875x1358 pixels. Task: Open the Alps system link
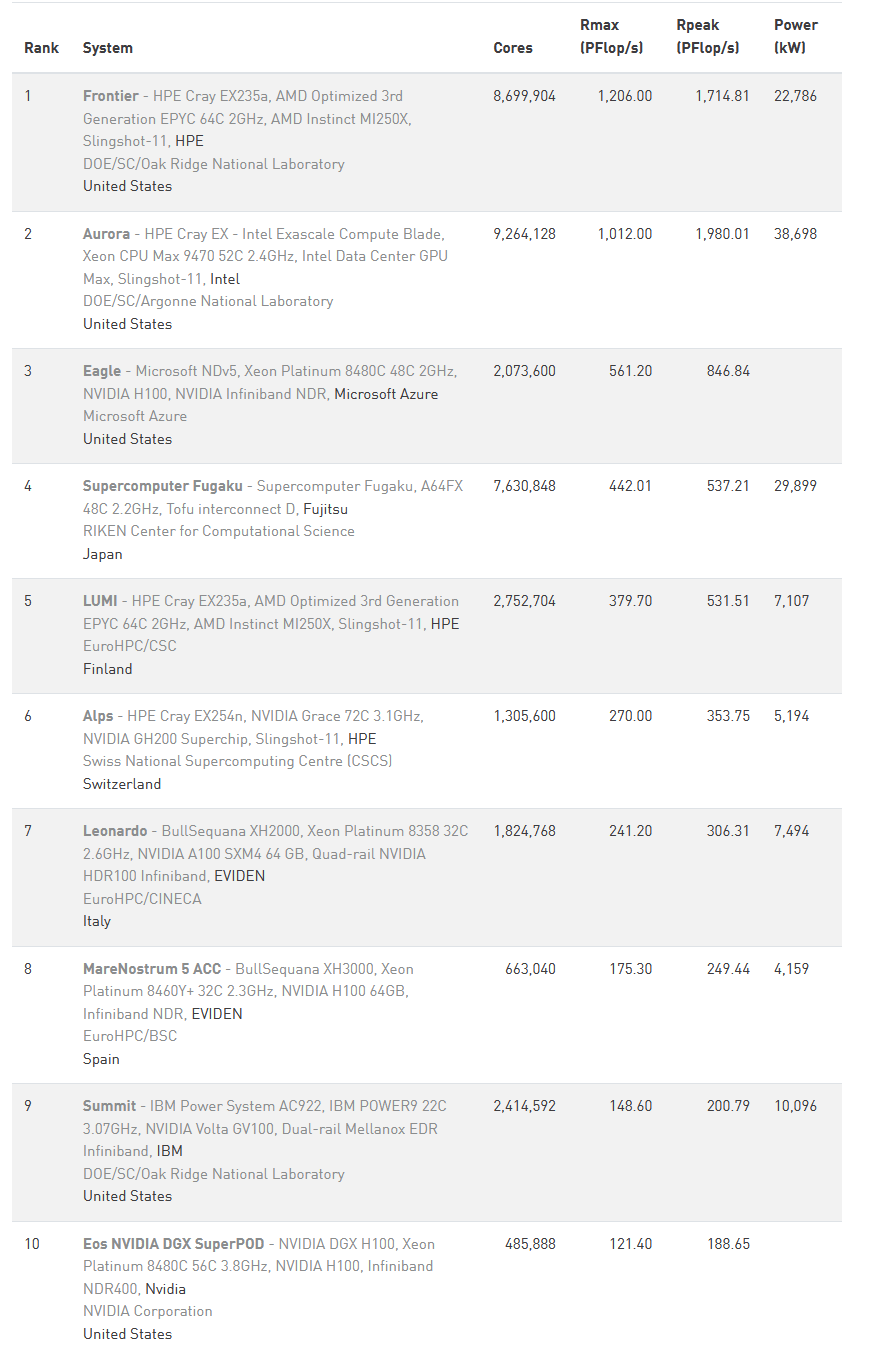[x=98, y=716]
